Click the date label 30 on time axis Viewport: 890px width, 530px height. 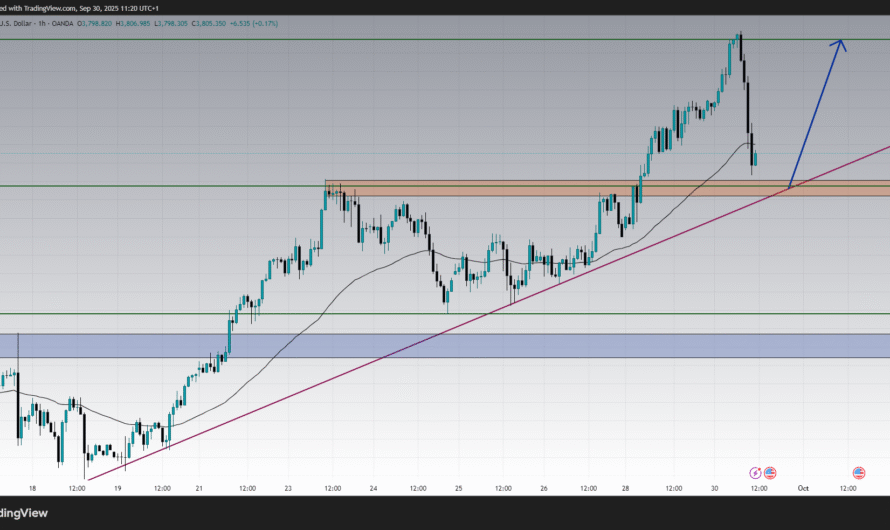pos(714,489)
